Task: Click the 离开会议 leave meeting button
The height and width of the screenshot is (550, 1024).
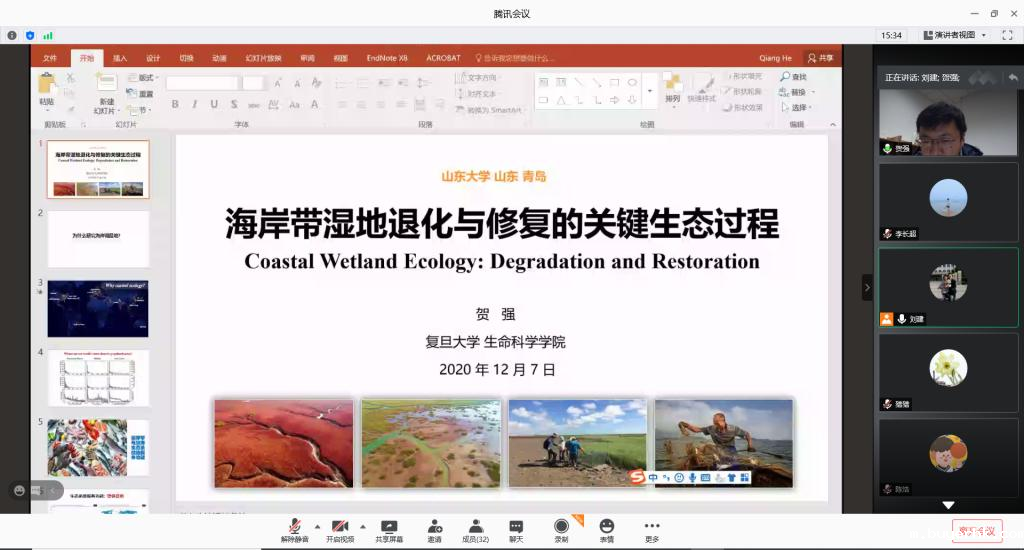Action: tap(976, 531)
